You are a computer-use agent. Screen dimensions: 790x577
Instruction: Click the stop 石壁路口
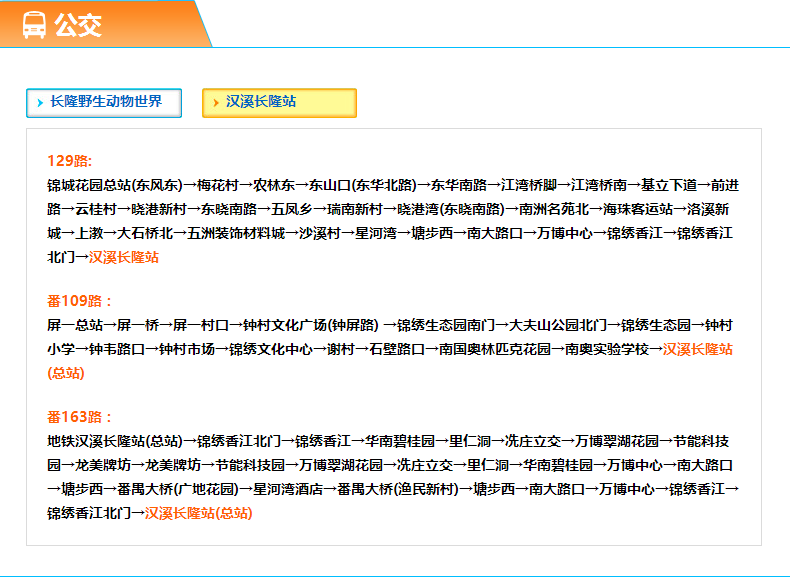[397, 349]
